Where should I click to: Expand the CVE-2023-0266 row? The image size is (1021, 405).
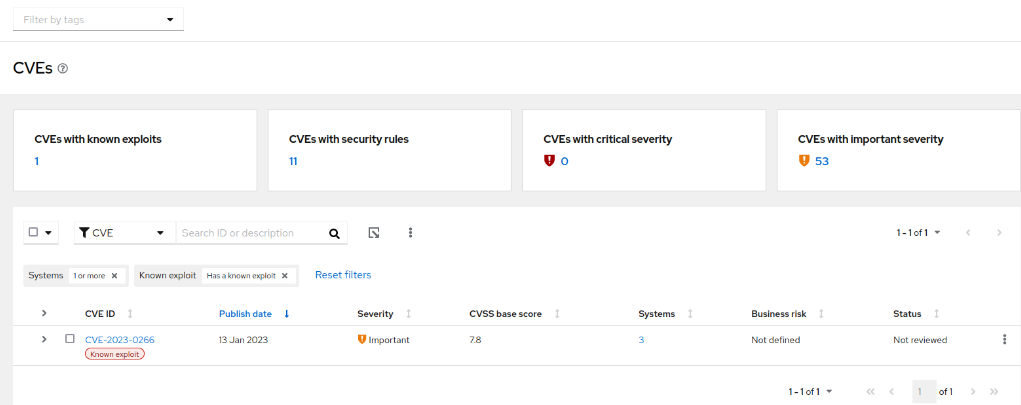[44, 339]
